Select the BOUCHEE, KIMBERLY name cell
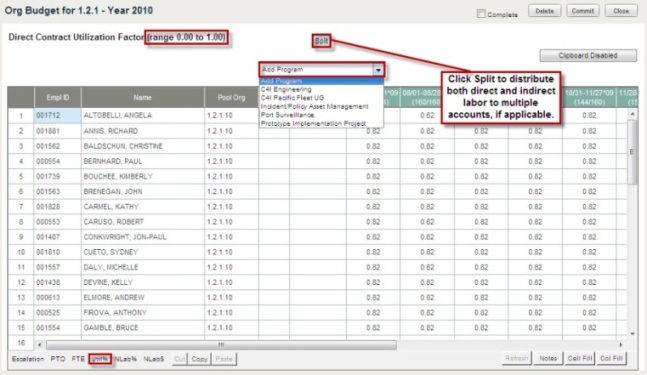Viewport: 647px width, 375px height. [143, 177]
